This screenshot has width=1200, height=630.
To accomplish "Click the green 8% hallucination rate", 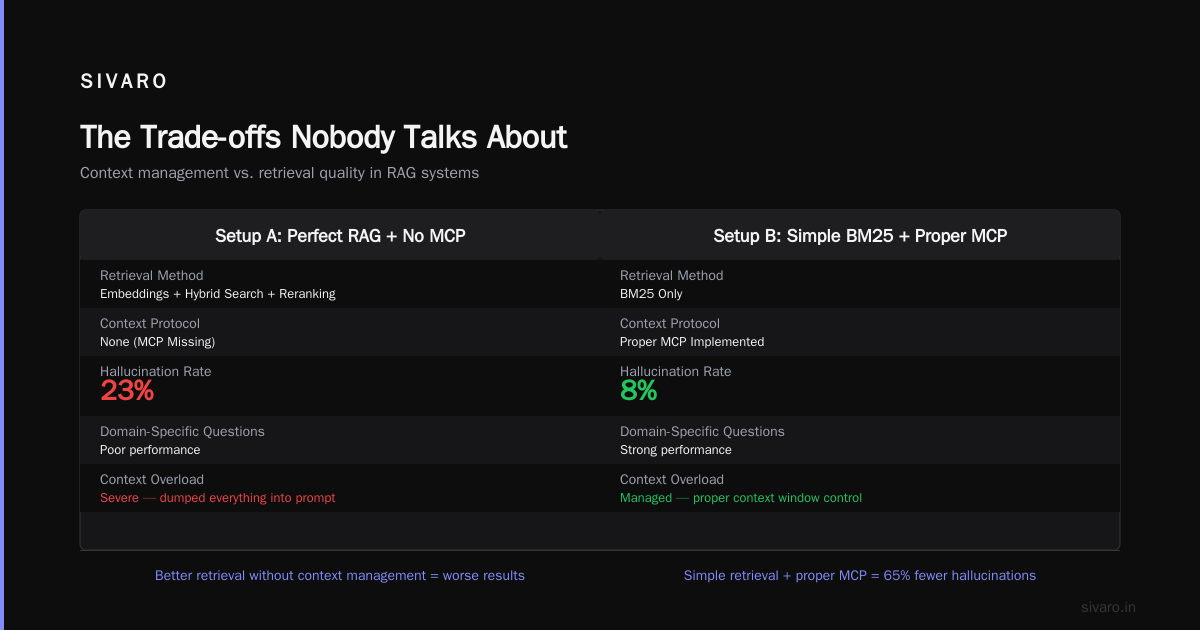I will [639, 391].
